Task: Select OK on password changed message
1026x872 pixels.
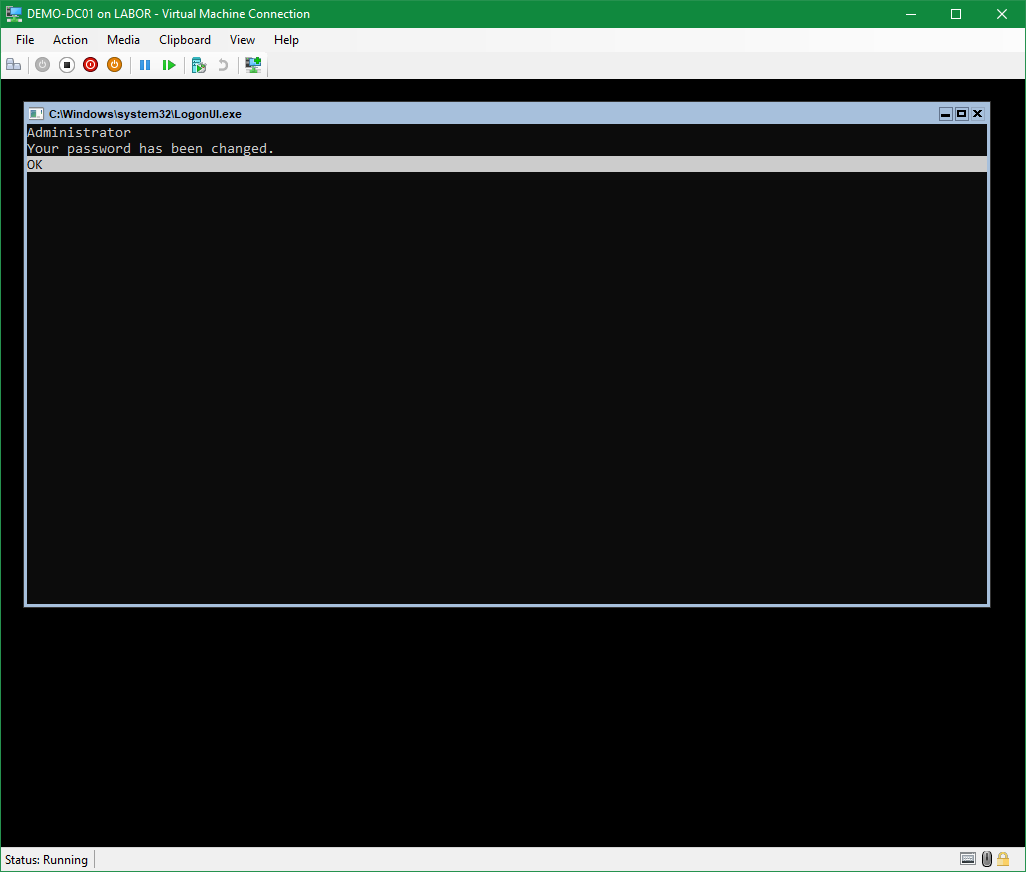Action: coord(35,165)
